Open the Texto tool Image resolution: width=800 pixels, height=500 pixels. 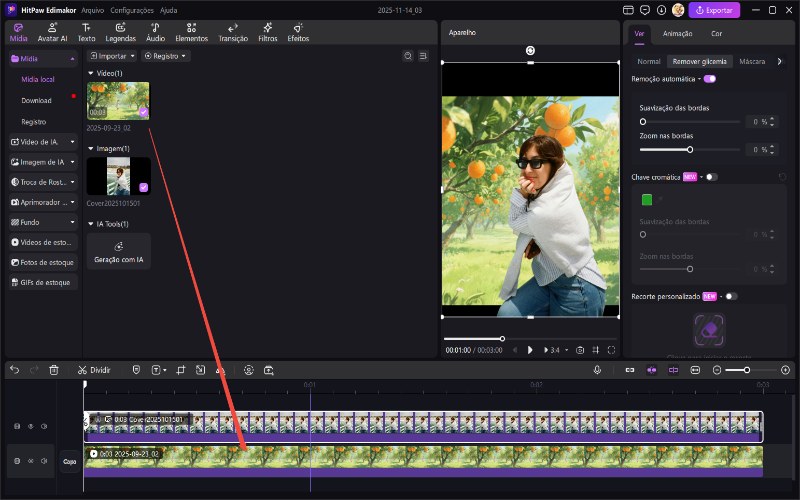coord(86,33)
